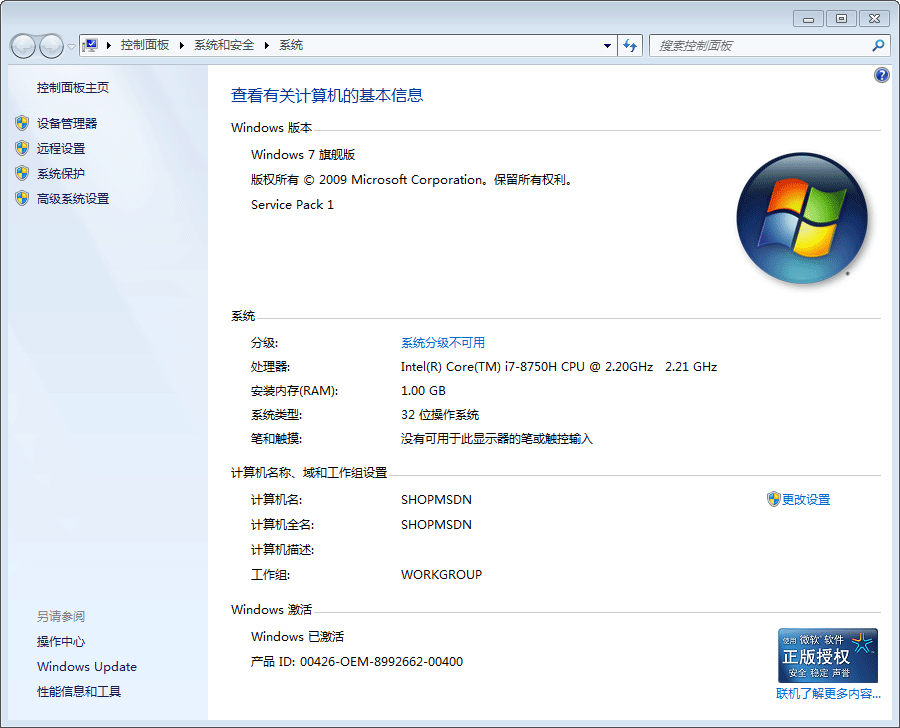The width and height of the screenshot is (900, 728).
Task: Click shield icon next to 设备管理器
Action: [22, 123]
